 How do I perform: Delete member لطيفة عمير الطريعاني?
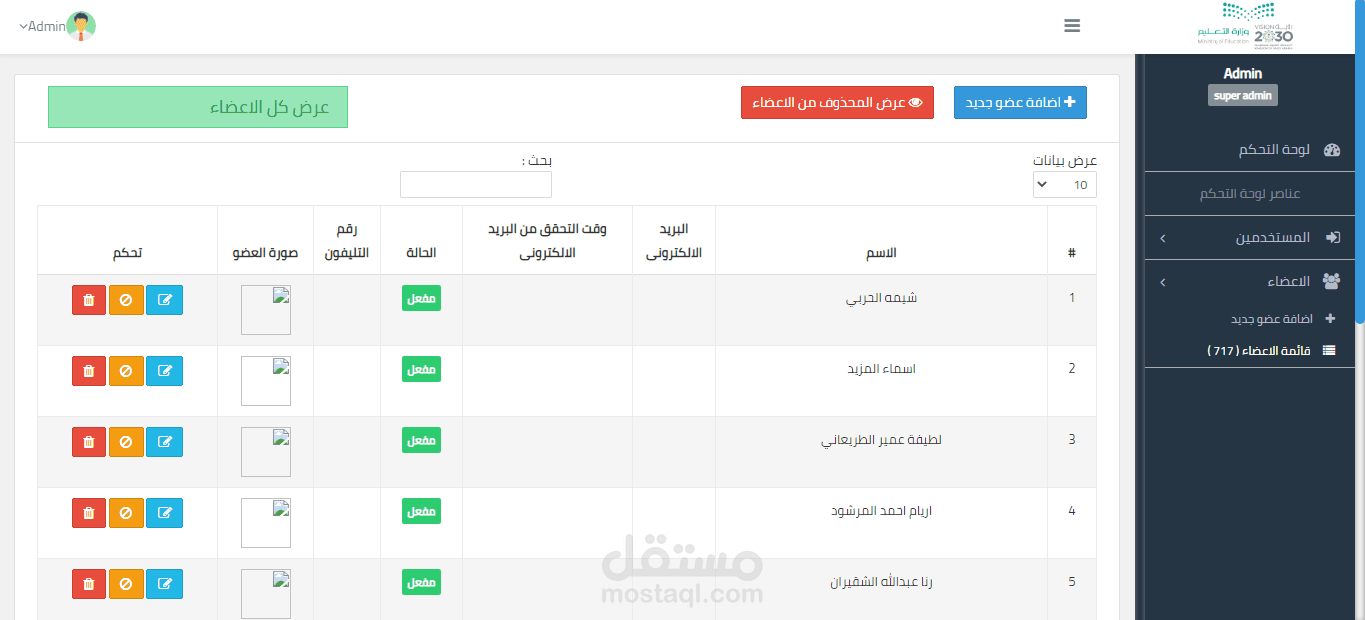pos(89,442)
